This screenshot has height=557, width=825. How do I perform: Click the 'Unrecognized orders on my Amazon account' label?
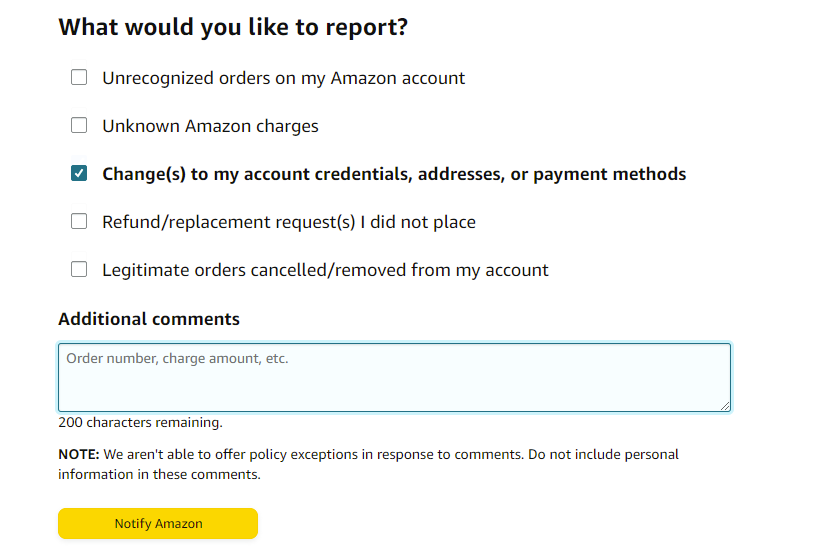point(283,78)
